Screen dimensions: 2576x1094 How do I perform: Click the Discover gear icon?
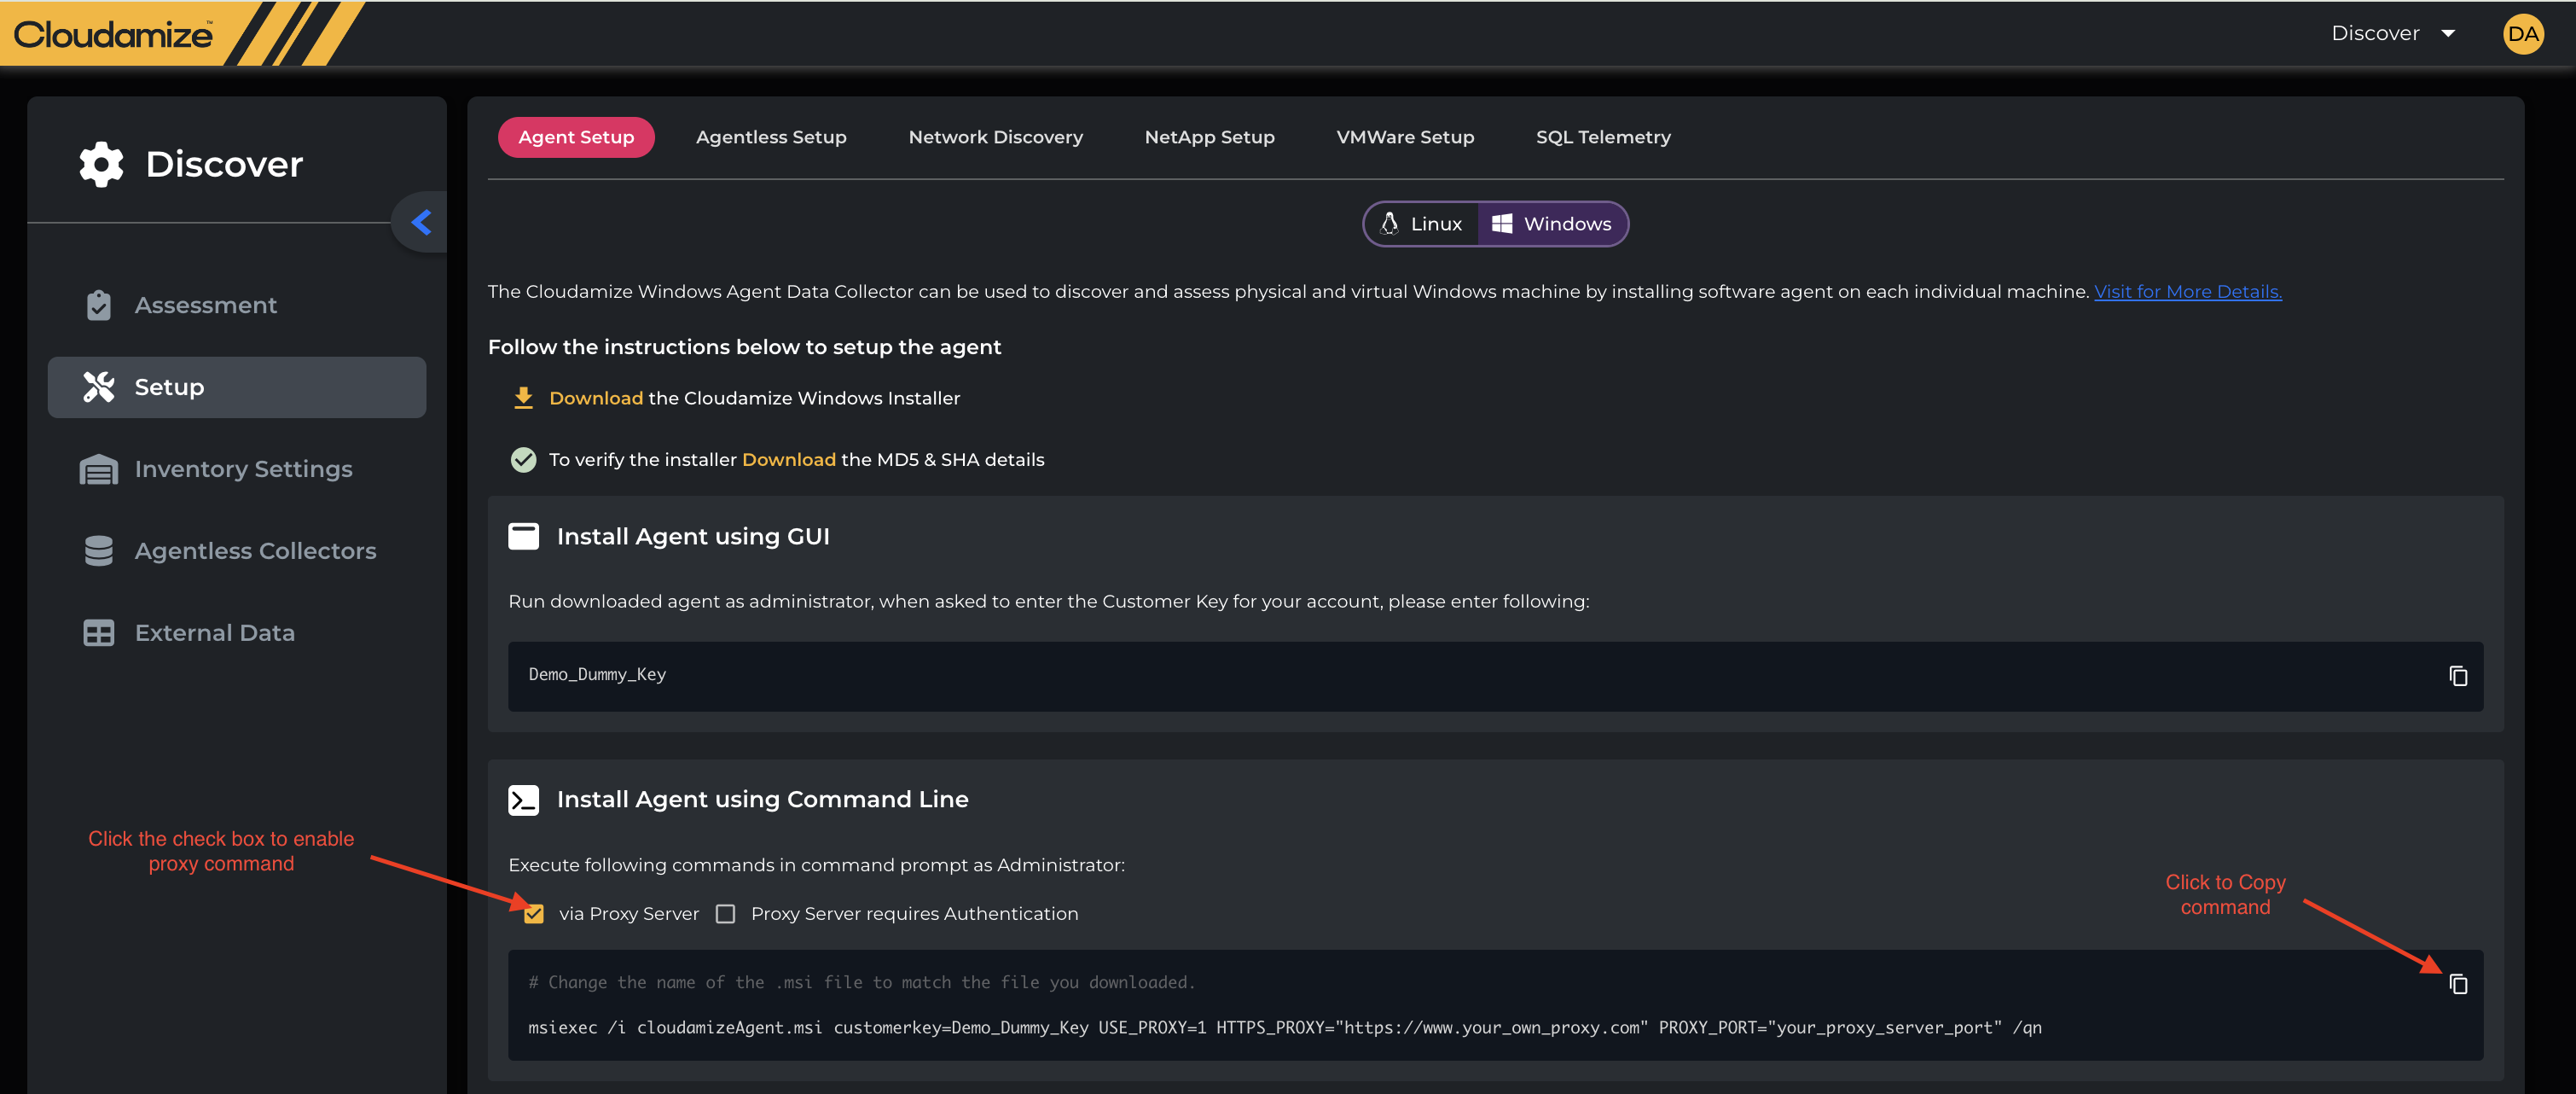(x=101, y=164)
